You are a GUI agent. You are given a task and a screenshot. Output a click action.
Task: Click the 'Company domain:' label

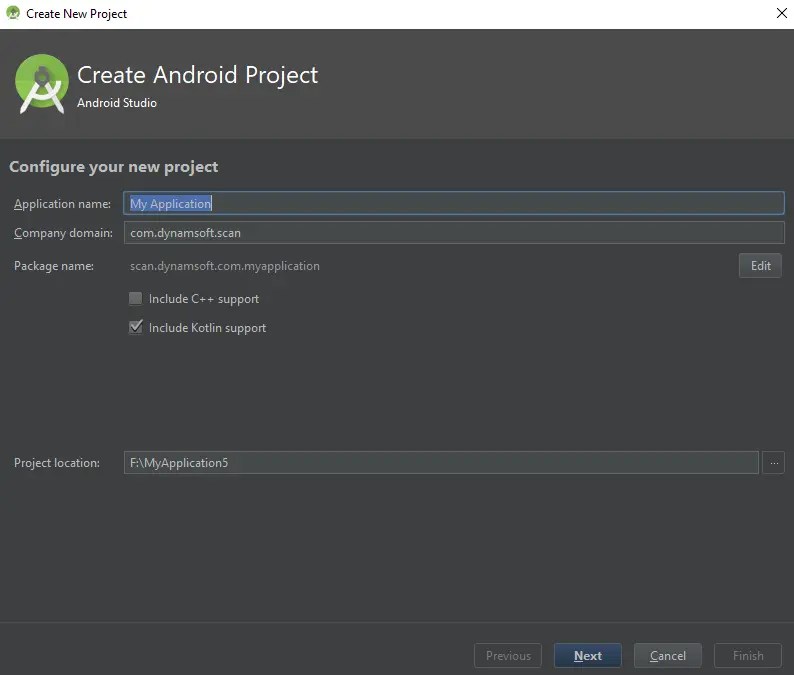[63, 233]
